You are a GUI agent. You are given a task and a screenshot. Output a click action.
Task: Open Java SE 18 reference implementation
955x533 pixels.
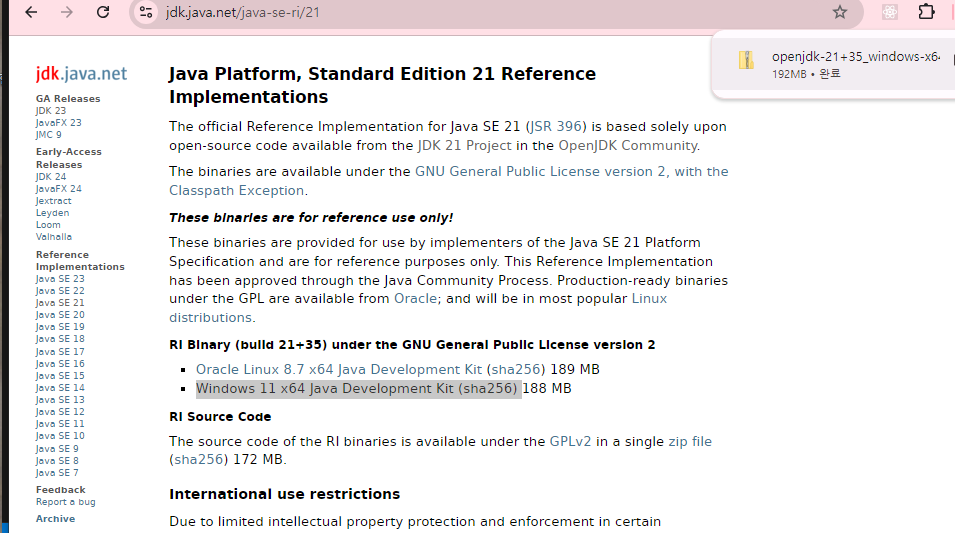click(x=60, y=339)
